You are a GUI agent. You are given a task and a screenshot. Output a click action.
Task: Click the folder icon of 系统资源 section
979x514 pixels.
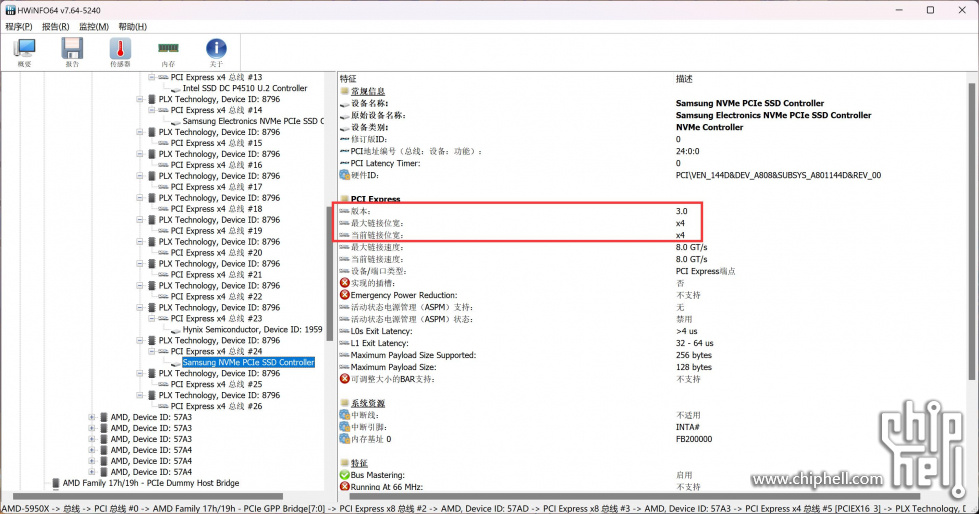[x=345, y=403]
